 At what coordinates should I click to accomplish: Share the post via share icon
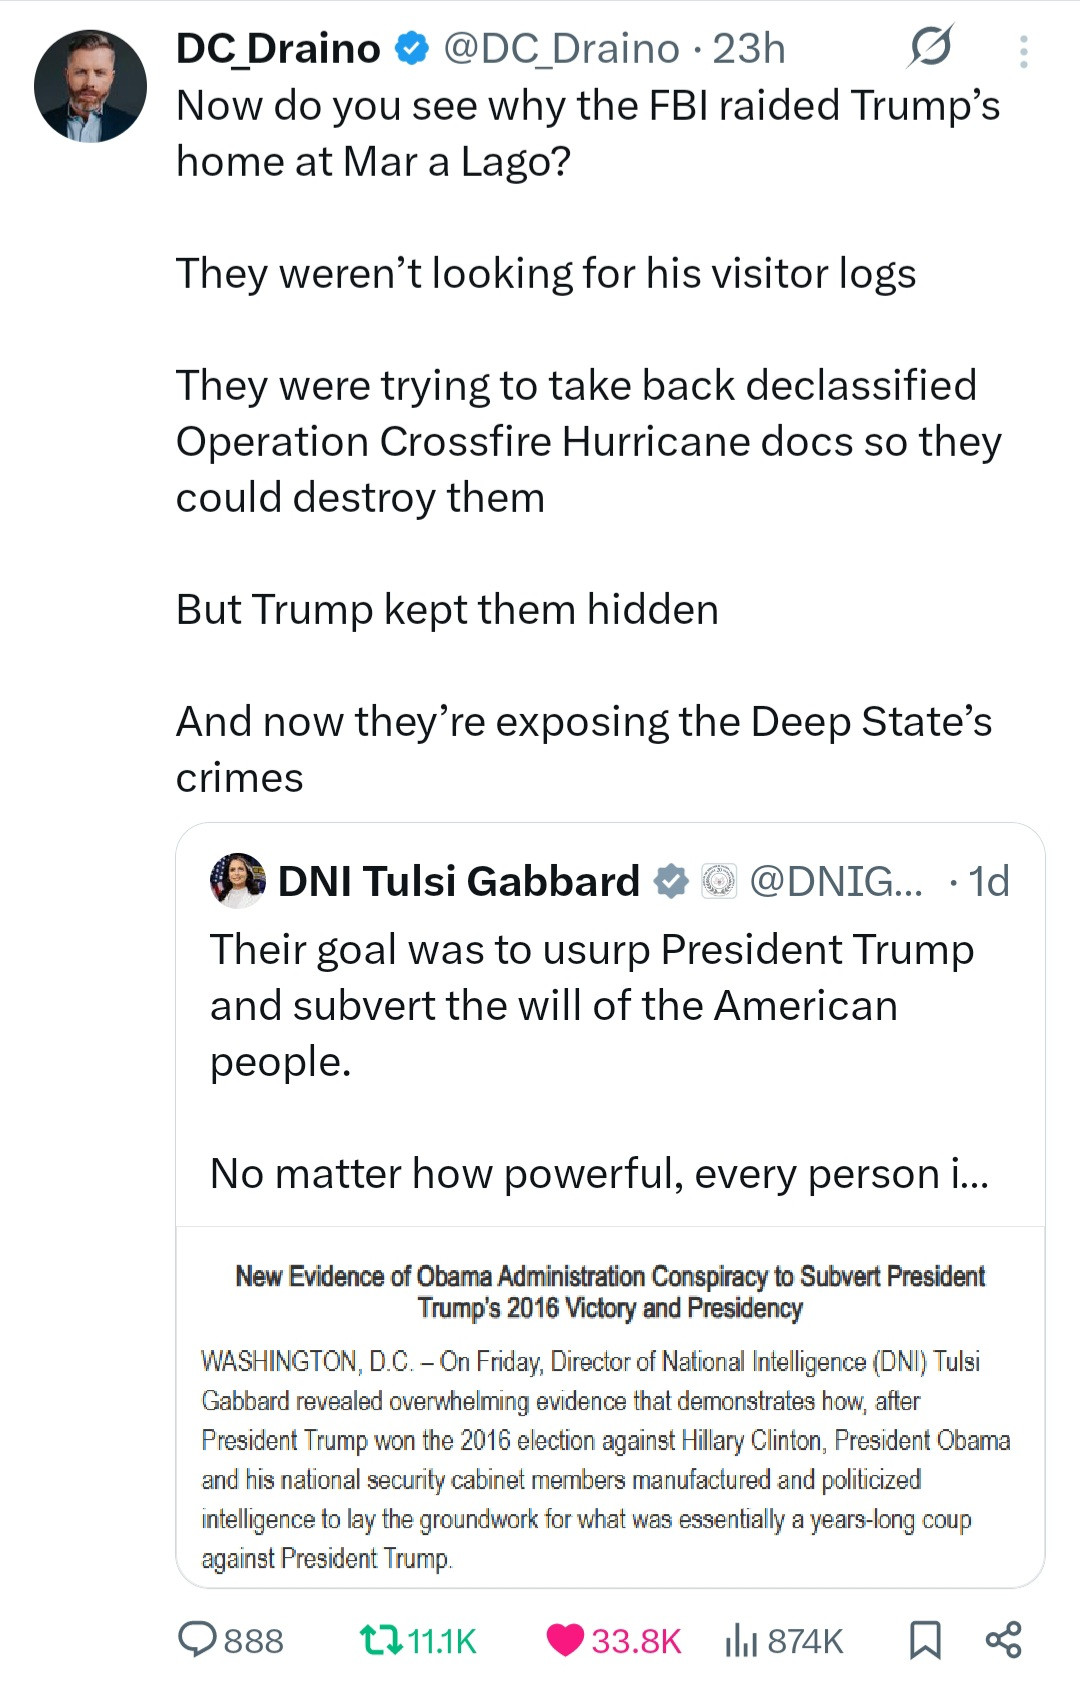[1003, 1640]
